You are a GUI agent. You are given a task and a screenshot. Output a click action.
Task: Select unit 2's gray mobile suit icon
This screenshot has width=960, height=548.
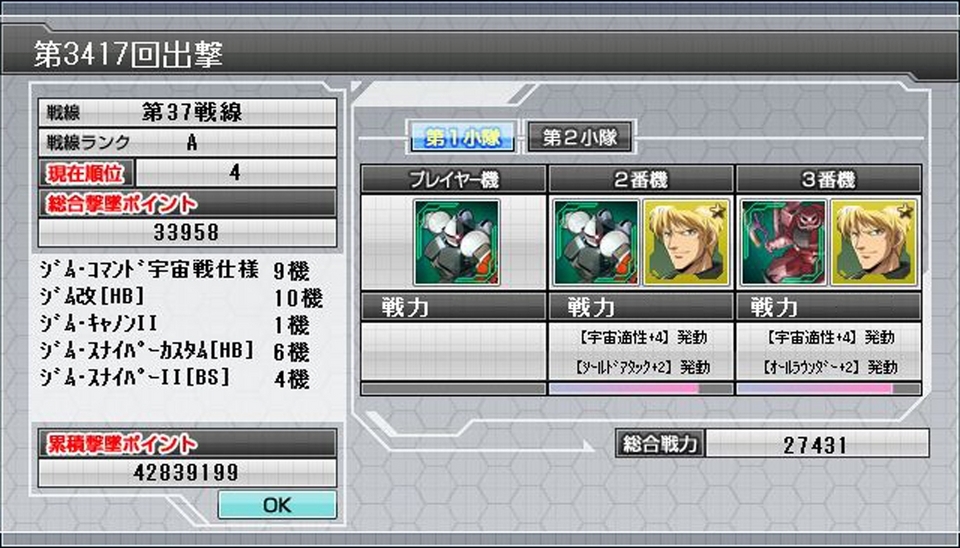click(x=596, y=242)
